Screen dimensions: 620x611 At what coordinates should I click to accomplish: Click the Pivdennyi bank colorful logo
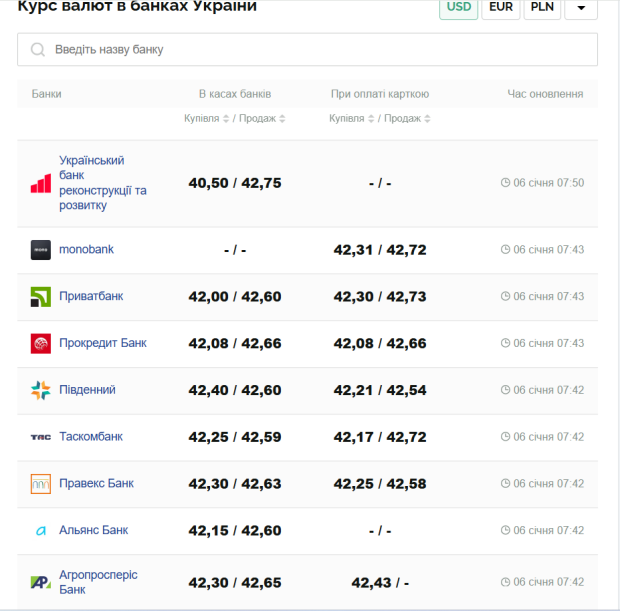40,390
